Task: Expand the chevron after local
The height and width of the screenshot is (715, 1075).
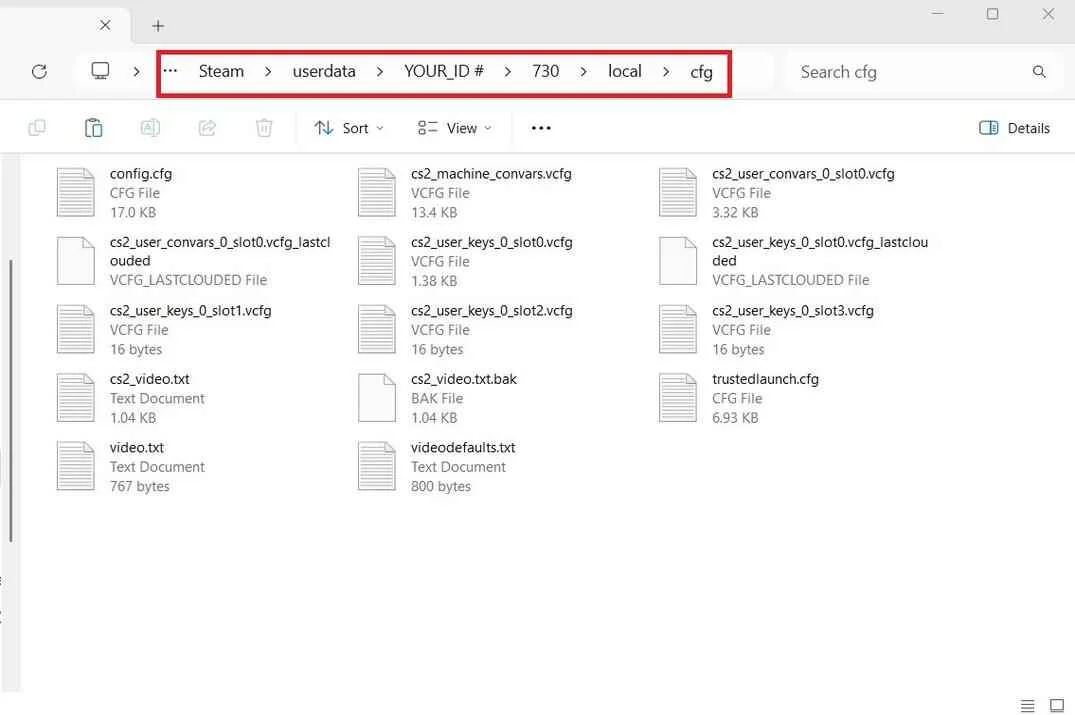Action: point(666,71)
